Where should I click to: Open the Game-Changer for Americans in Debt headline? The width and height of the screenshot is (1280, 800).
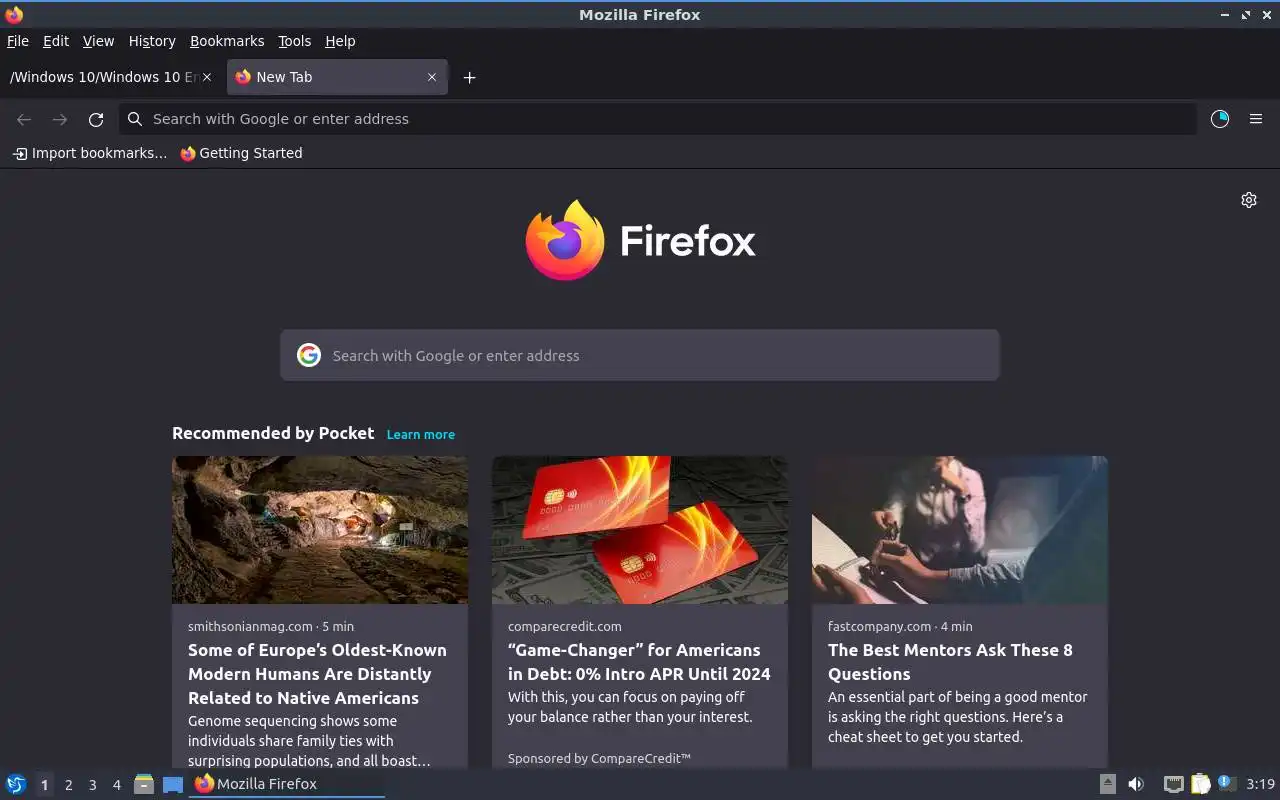coord(639,662)
